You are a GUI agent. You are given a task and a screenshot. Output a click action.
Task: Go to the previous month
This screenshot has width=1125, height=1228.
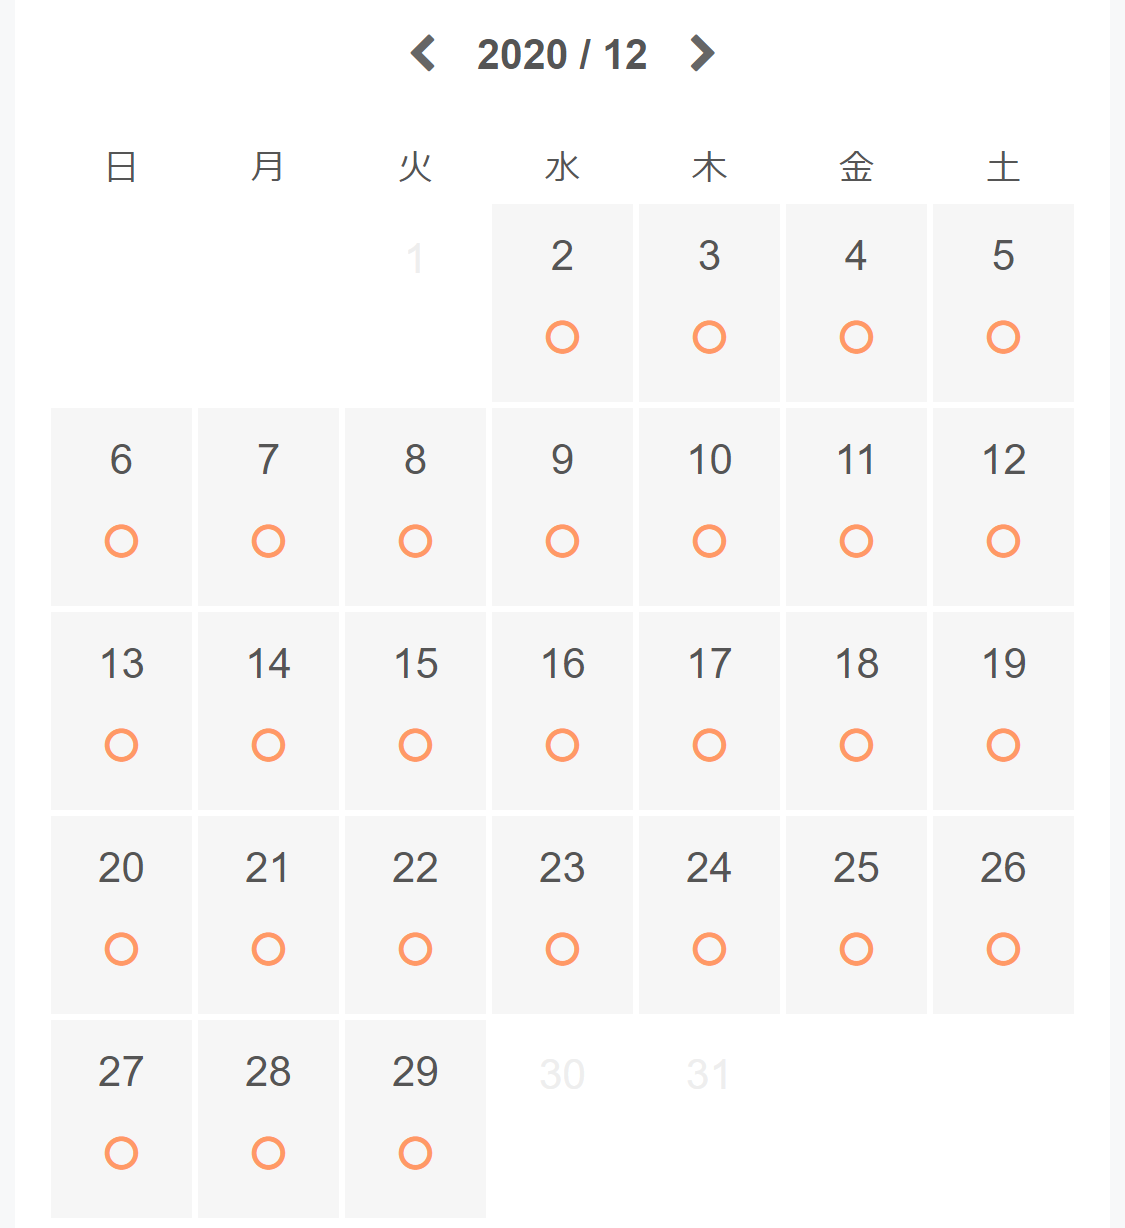tap(423, 53)
